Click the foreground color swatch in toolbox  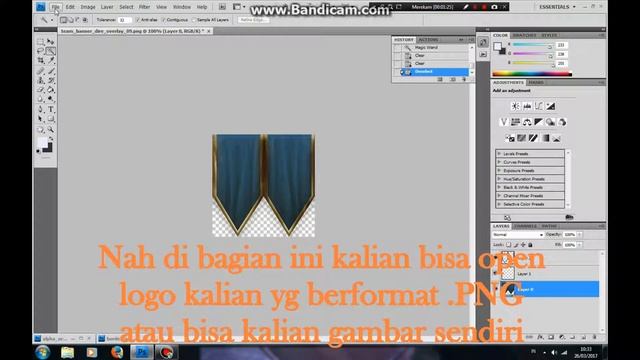tap(42, 143)
